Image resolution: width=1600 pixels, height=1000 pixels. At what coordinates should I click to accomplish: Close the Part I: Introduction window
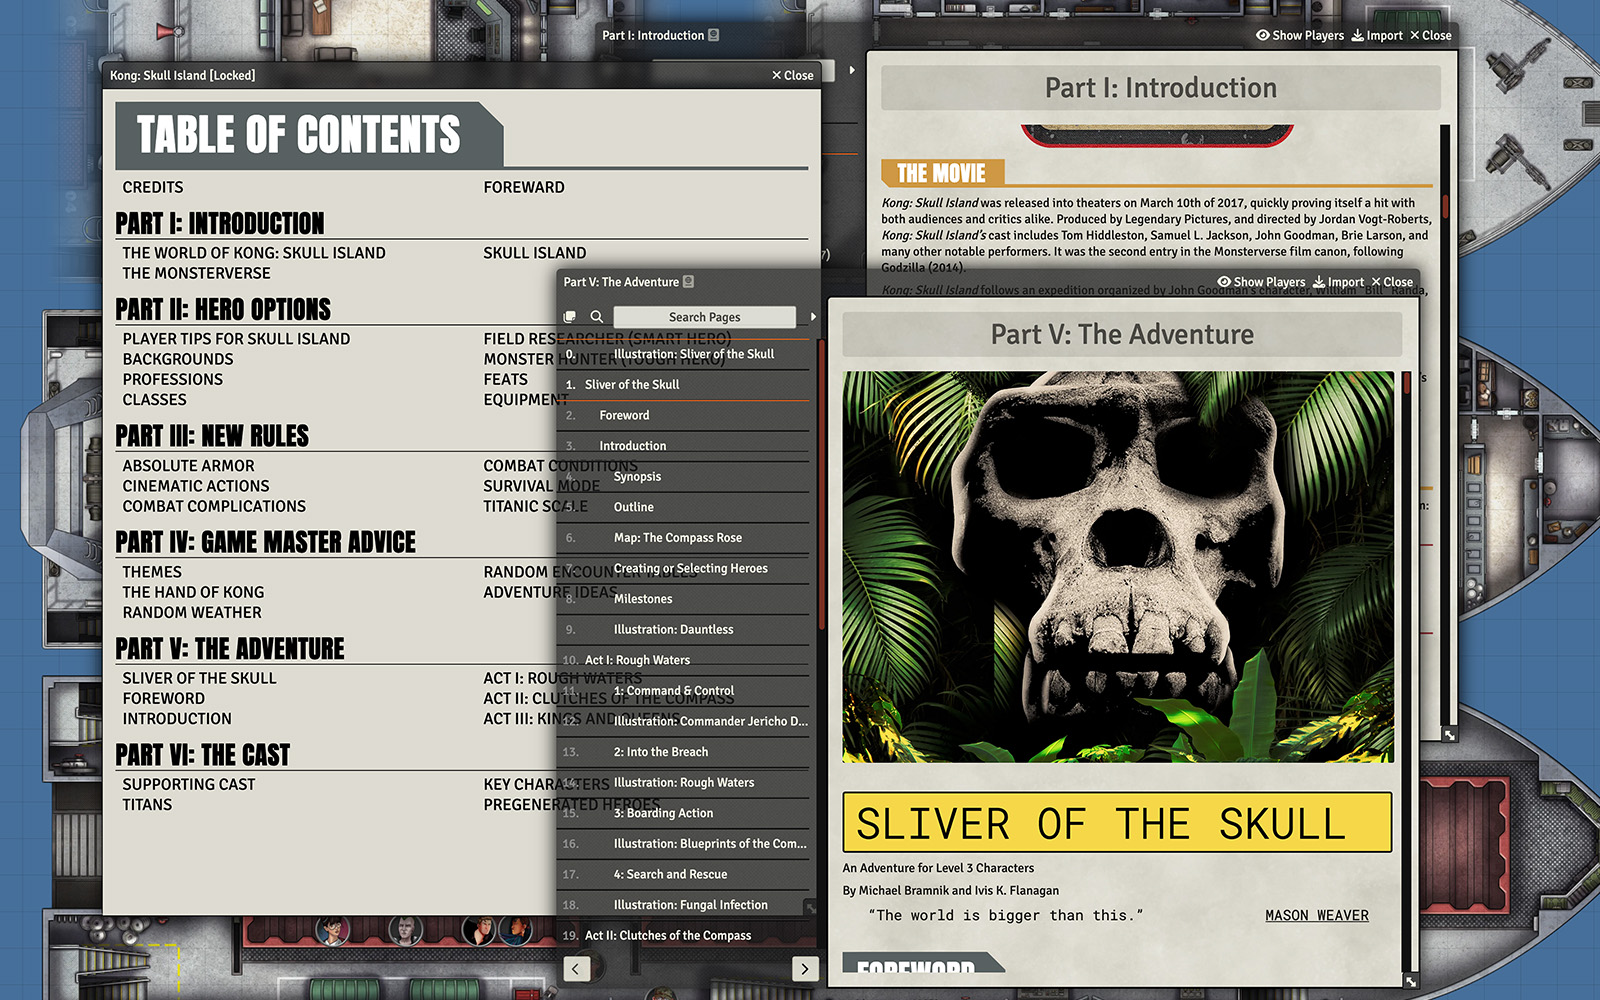coord(1431,35)
